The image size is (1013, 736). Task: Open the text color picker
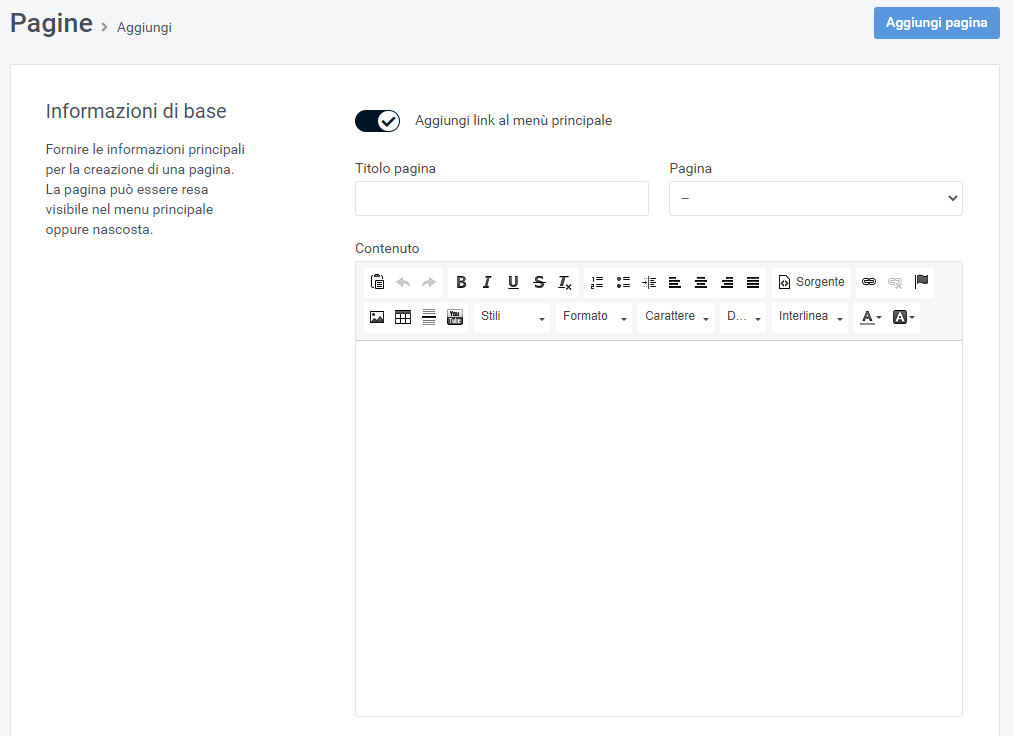pyautogui.click(x=871, y=317)
